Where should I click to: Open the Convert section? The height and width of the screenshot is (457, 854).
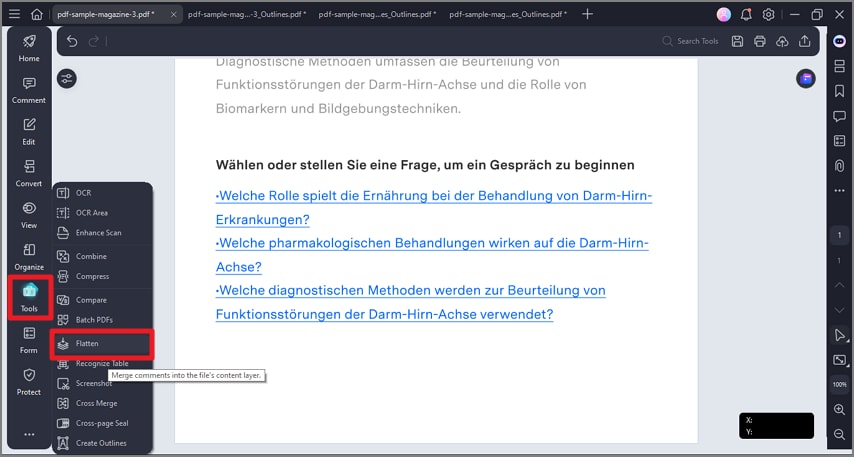pyautogui.click(x=29, y=174)
